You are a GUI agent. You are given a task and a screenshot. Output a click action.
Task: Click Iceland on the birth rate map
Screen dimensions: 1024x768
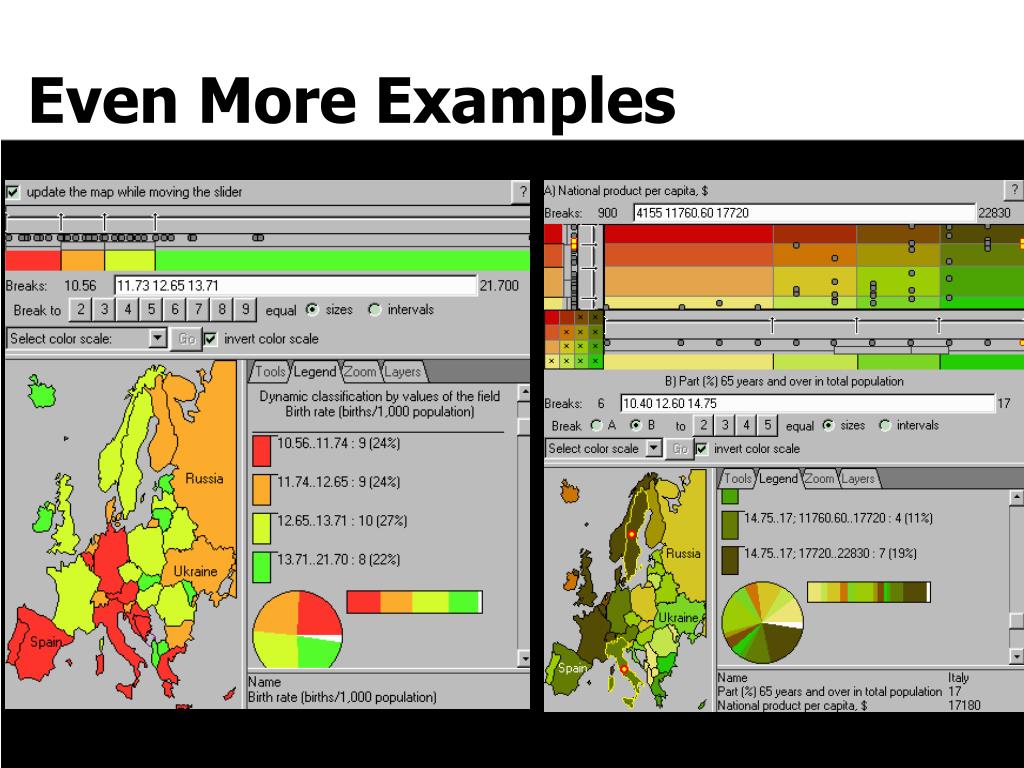(42, 392)
